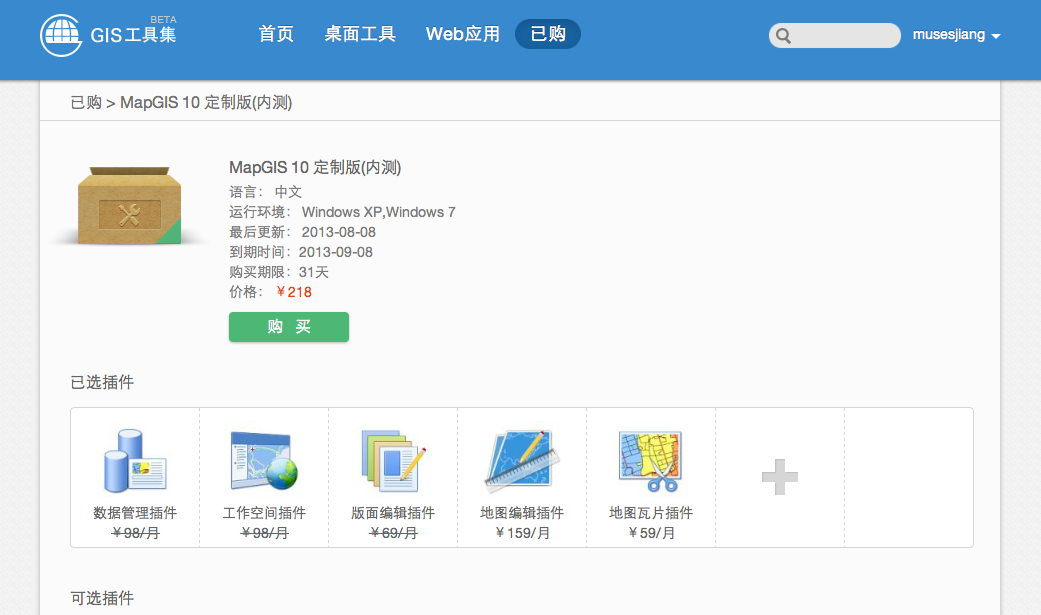1041x615 pixels.
Task: Click the 最后更新 2013-08-08 text
Action: coord(302,232)
